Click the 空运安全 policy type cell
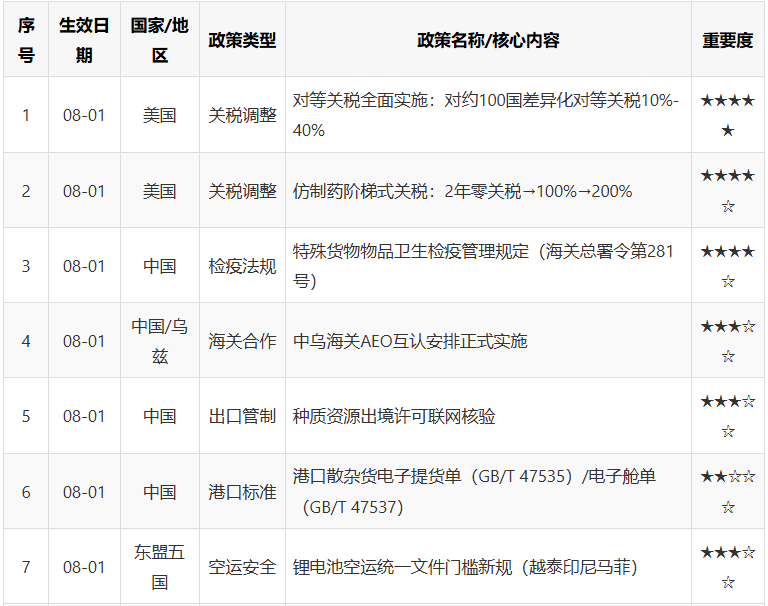Image resolution: width=768 pixels, height=606 pixels. [x=242, y=567]
